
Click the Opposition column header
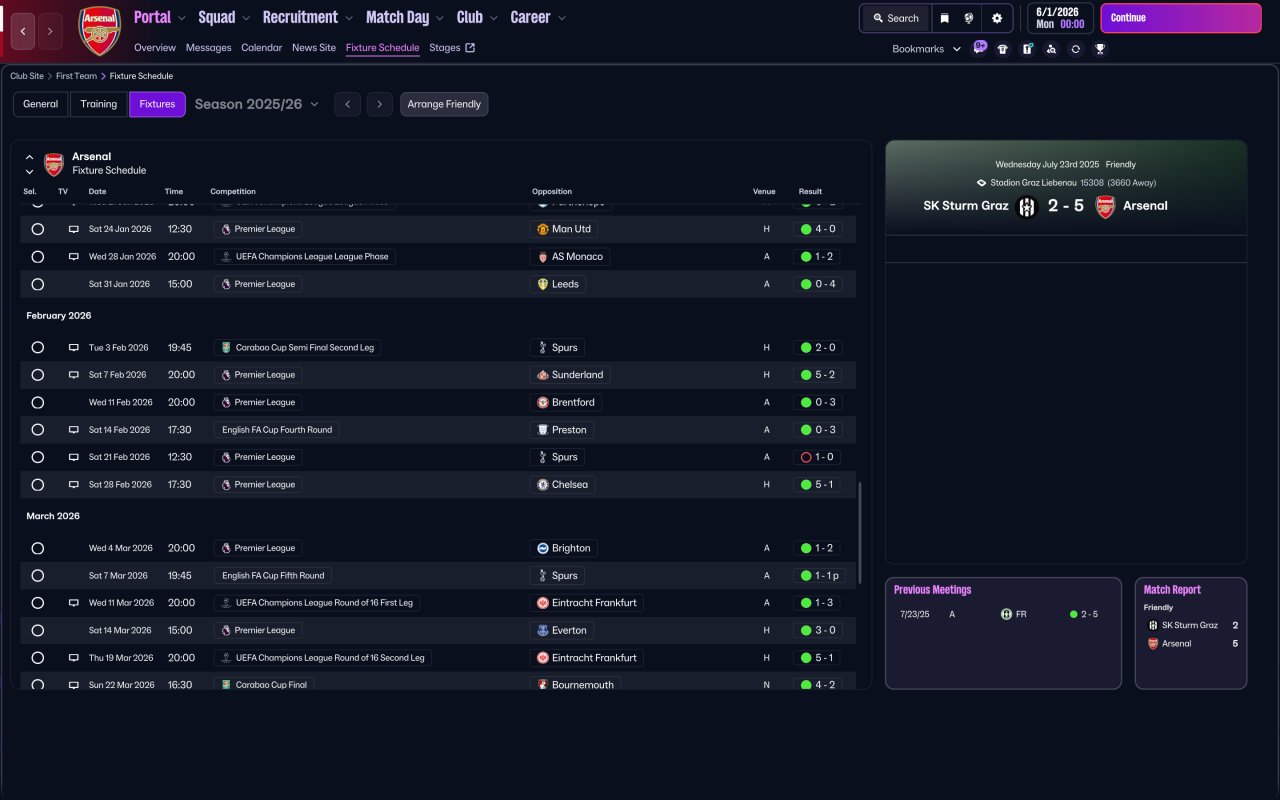552,191
